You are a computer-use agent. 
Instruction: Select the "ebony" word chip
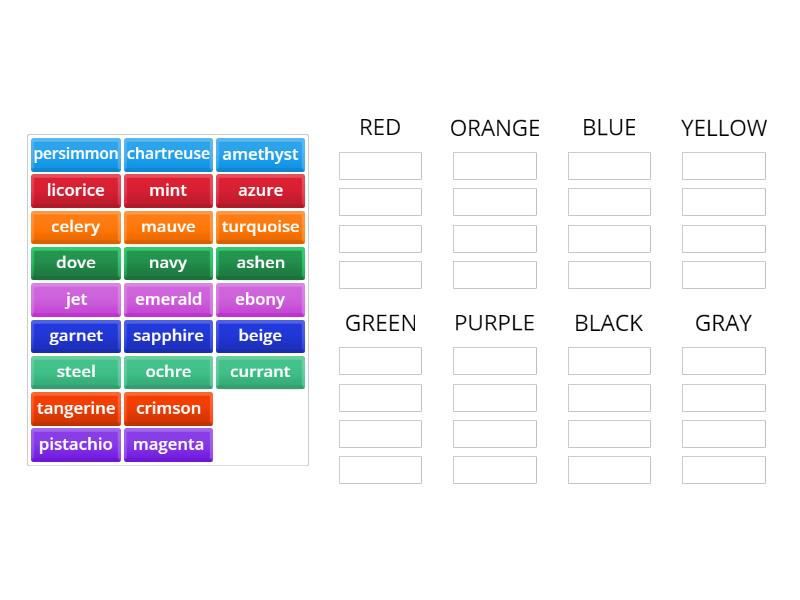261,299
